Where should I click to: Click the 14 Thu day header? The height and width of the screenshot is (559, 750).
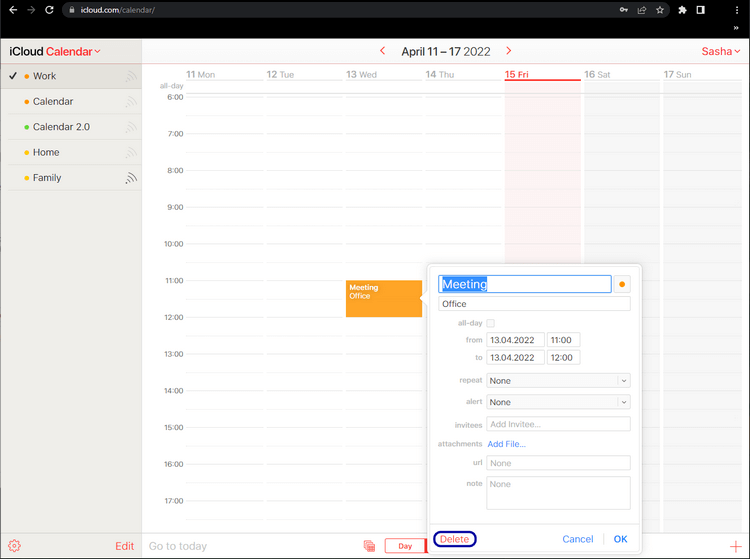(x=440, y=75)
